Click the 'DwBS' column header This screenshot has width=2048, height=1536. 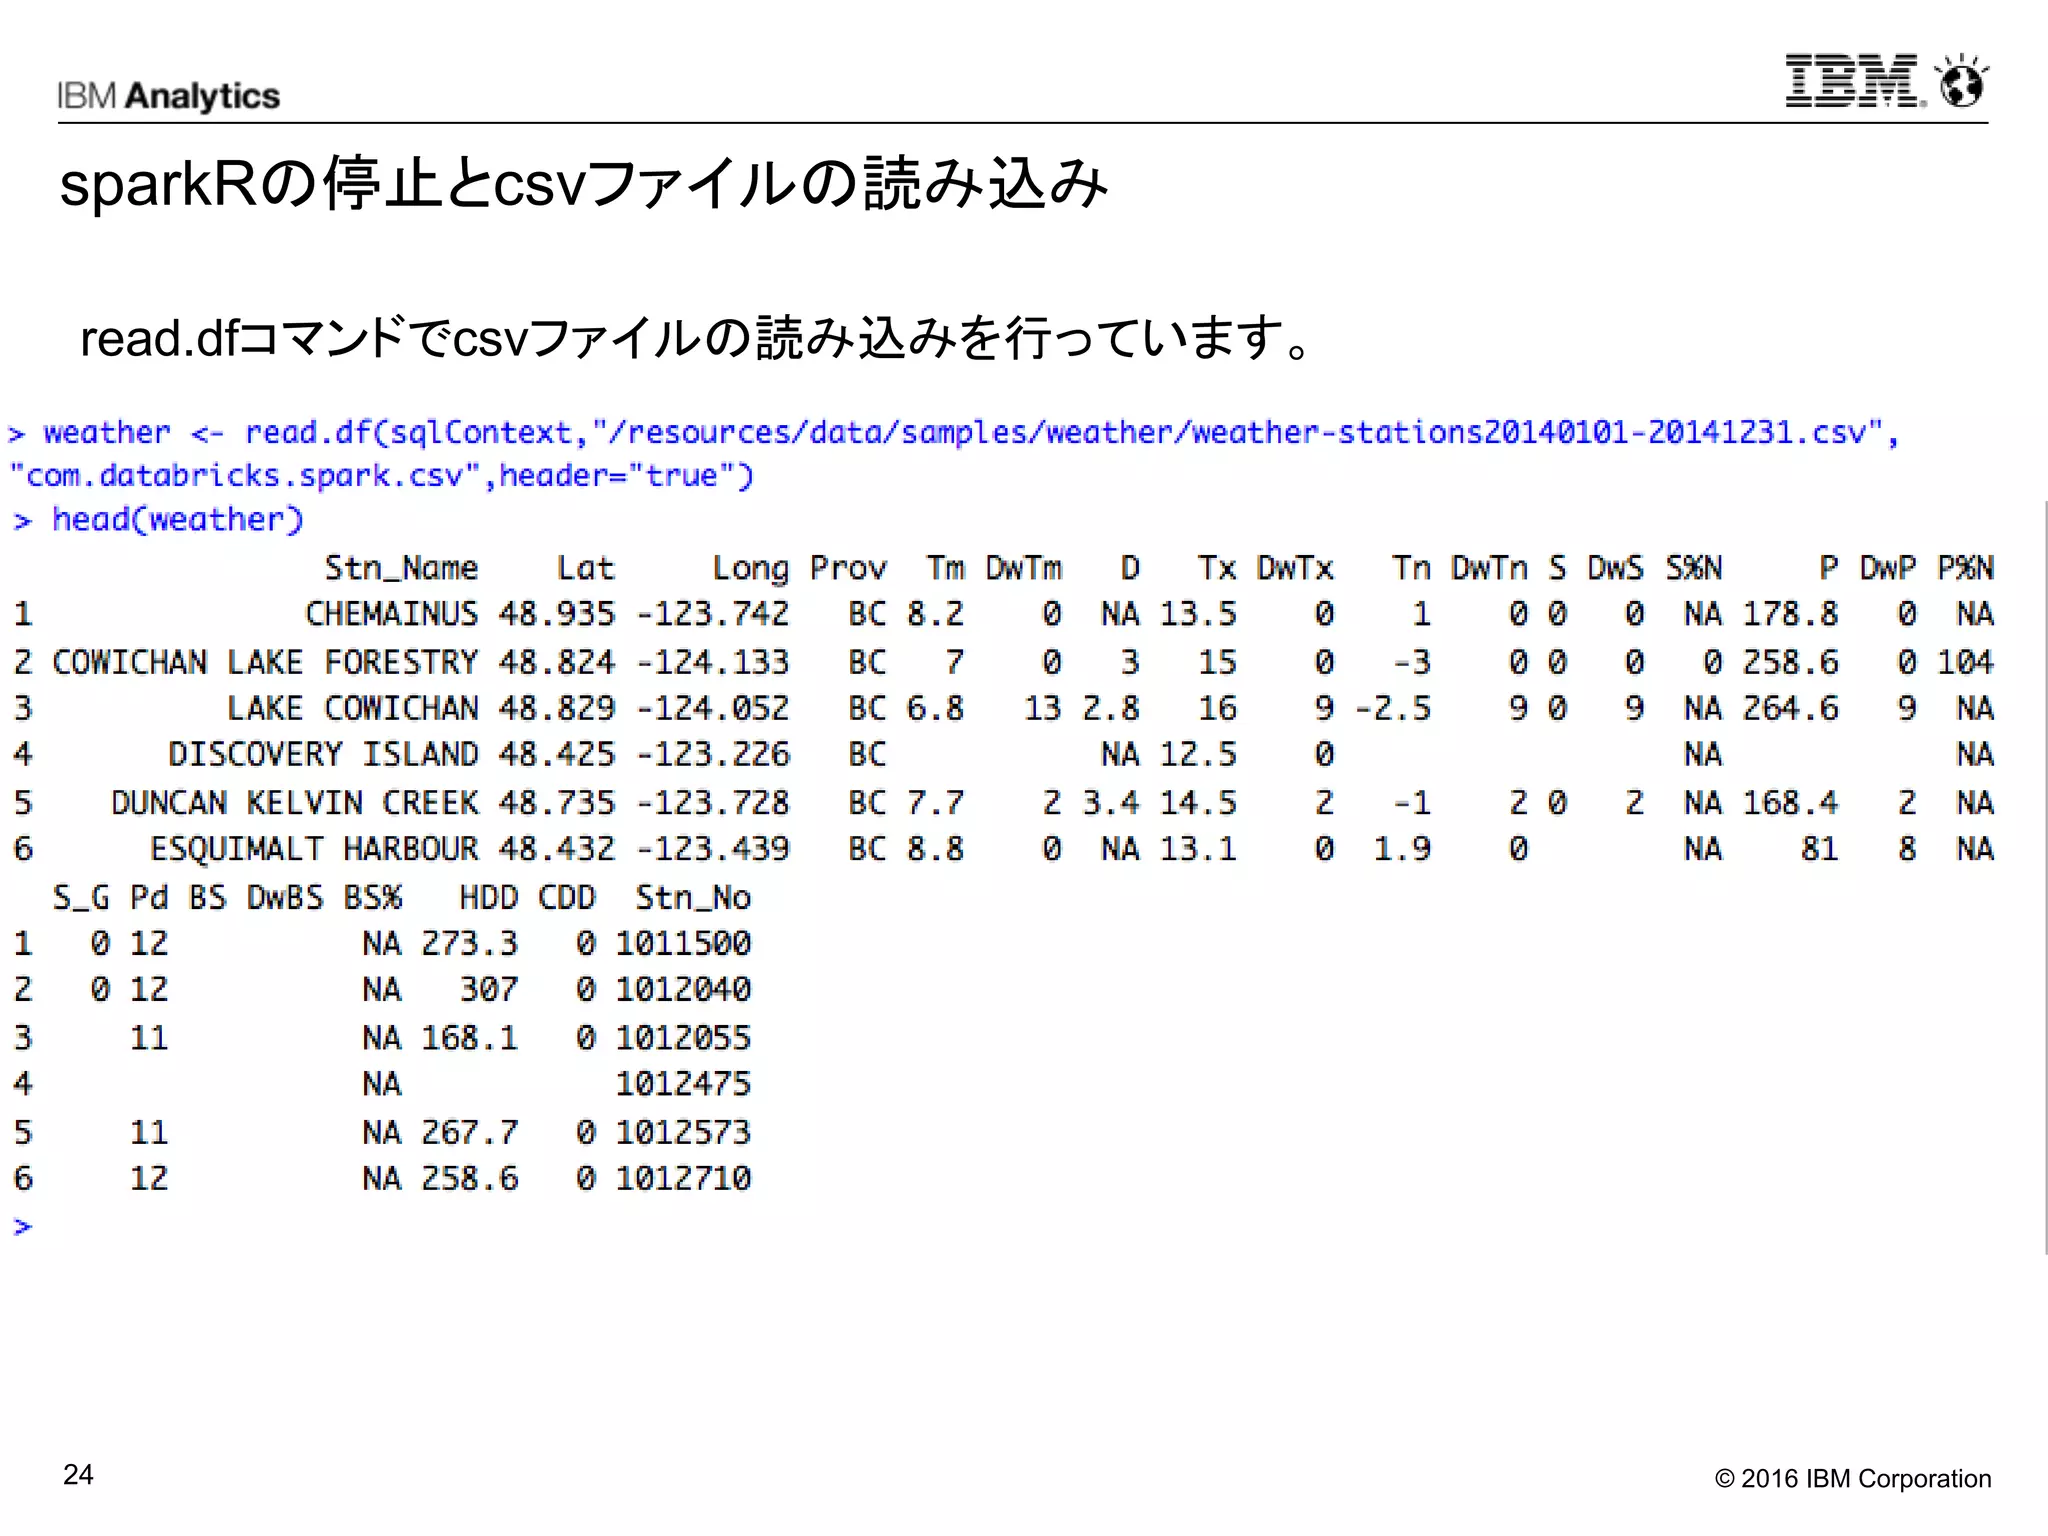click(284, 898)
